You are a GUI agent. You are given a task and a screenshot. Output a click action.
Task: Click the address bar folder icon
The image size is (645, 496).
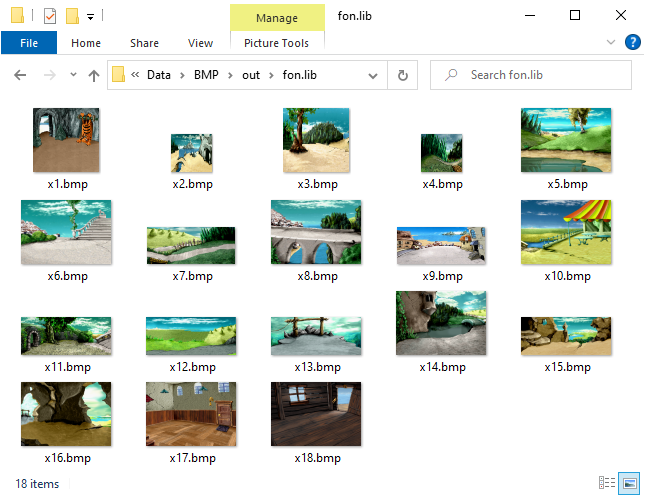(118, 74)
